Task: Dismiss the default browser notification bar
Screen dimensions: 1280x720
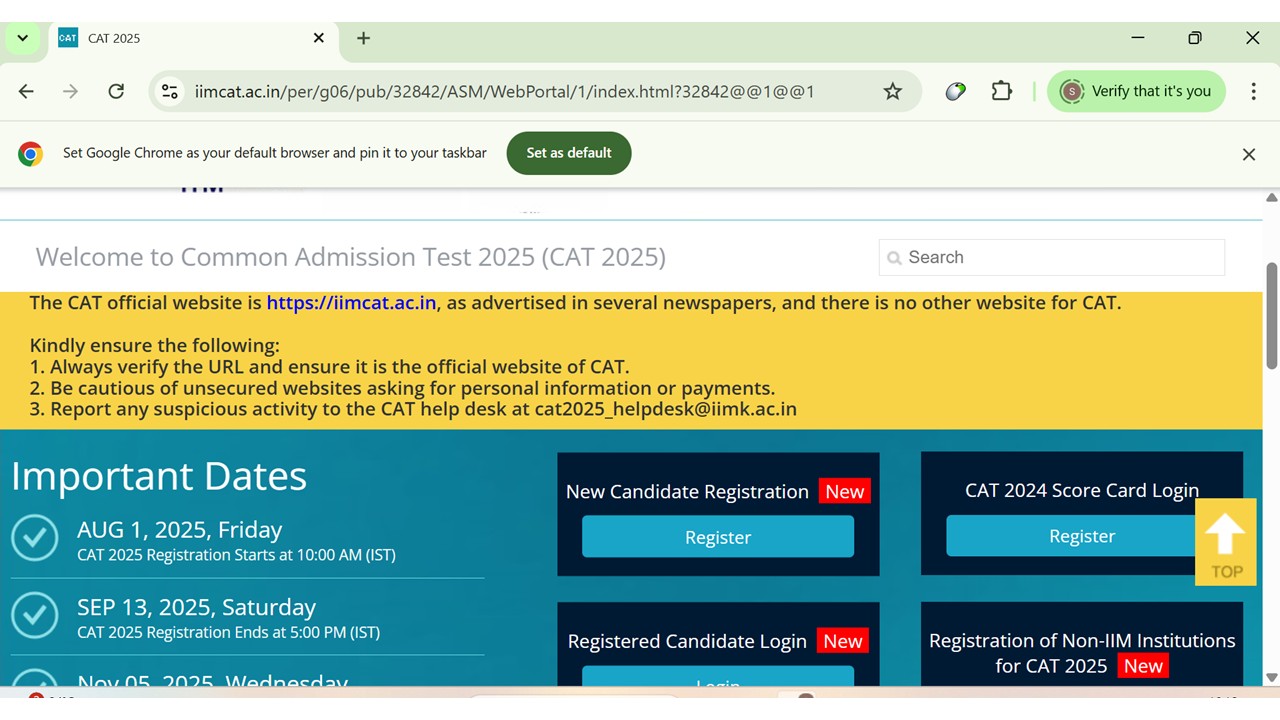Action: [1248, 154]
